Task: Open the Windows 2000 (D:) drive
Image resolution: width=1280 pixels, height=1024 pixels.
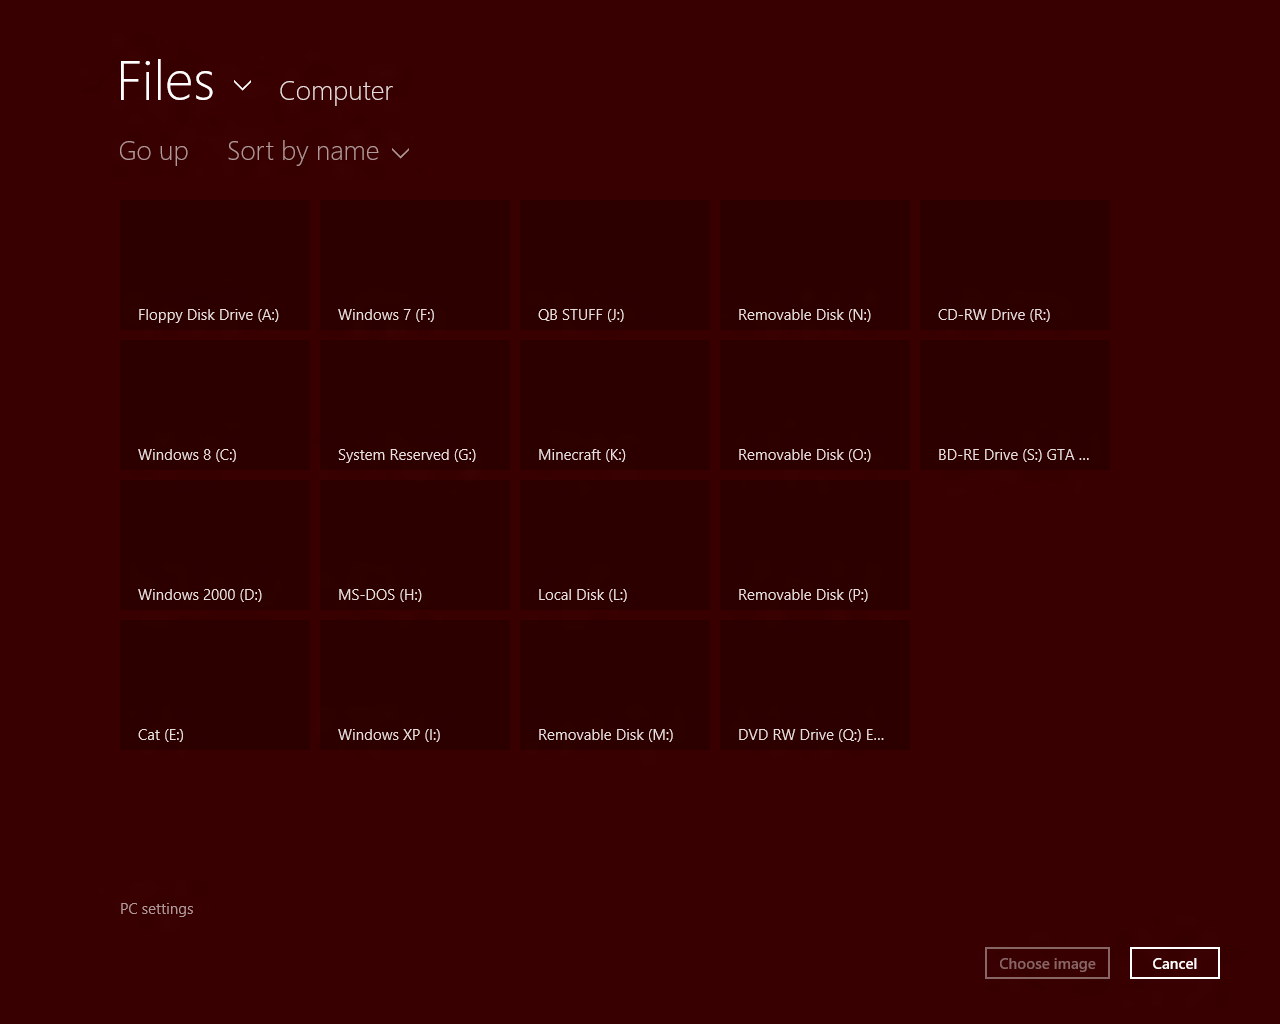Action: click(x=214, y=545)
